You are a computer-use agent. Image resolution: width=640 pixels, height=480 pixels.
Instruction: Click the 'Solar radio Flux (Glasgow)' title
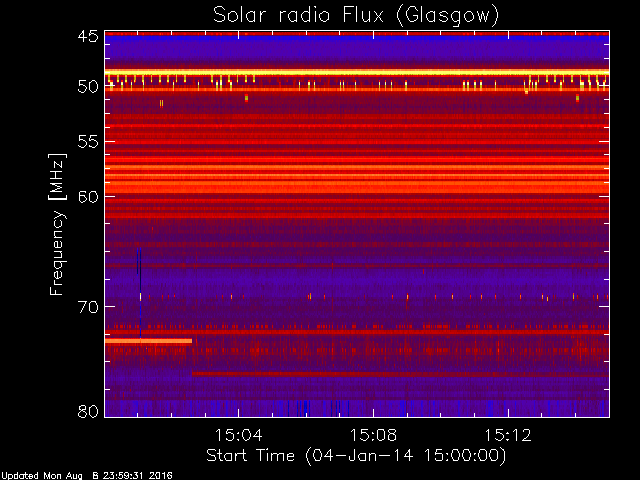click(x=356, y=16)
